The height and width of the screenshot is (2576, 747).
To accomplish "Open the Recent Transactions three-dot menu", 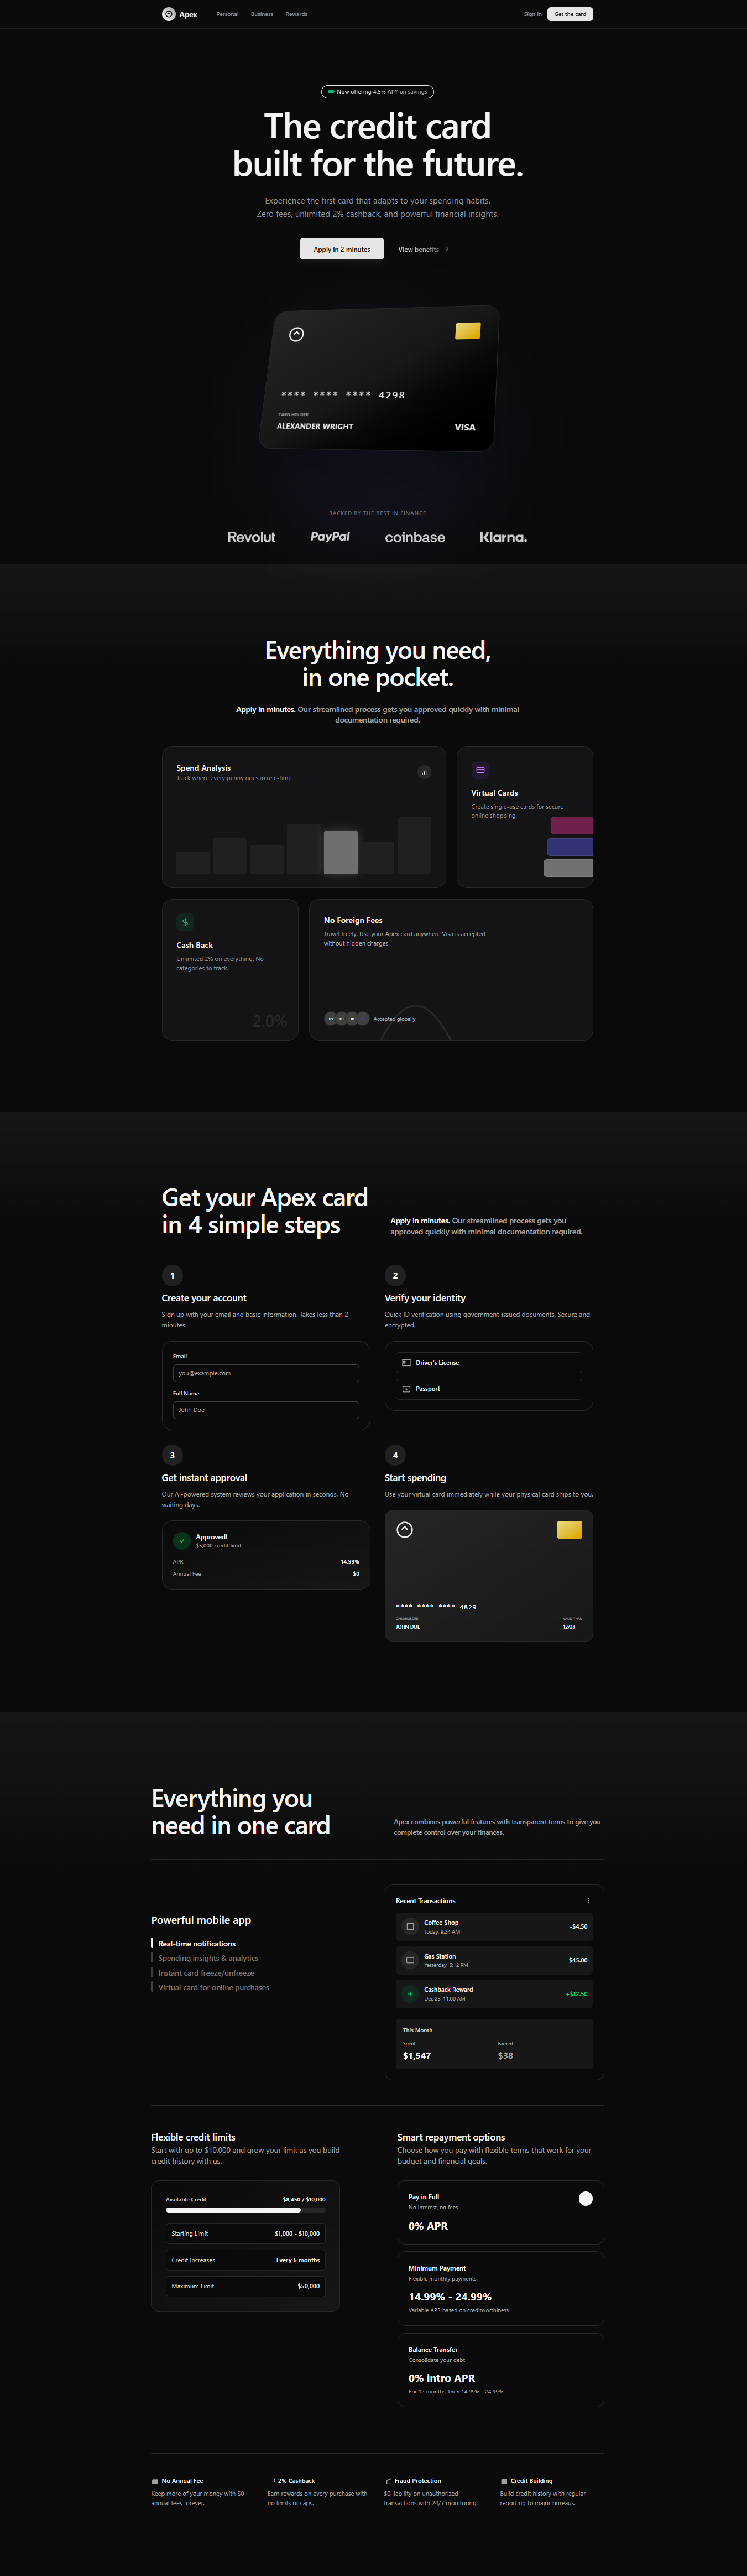I will click(588, 1901).
